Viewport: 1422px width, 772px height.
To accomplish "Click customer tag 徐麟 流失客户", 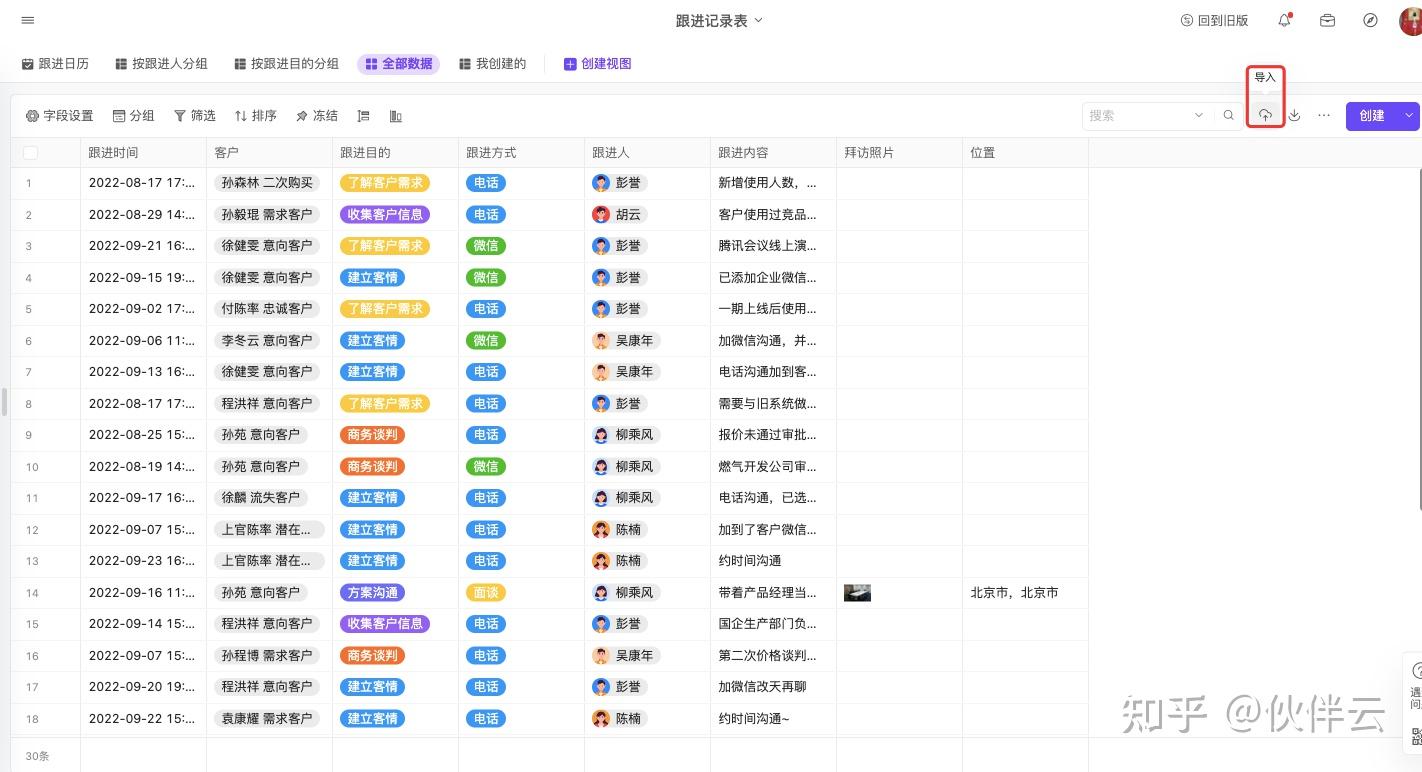I will pos(261,498).
